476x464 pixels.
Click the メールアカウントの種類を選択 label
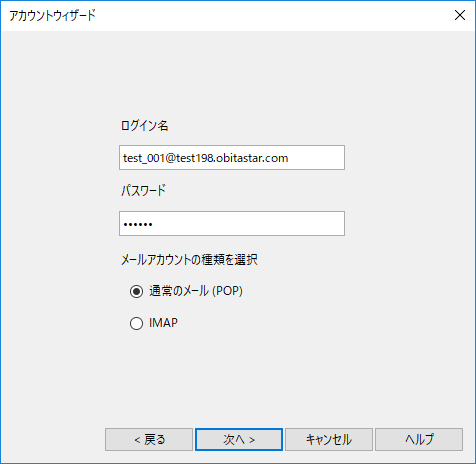pyautogui.click(x=189, y=260)
